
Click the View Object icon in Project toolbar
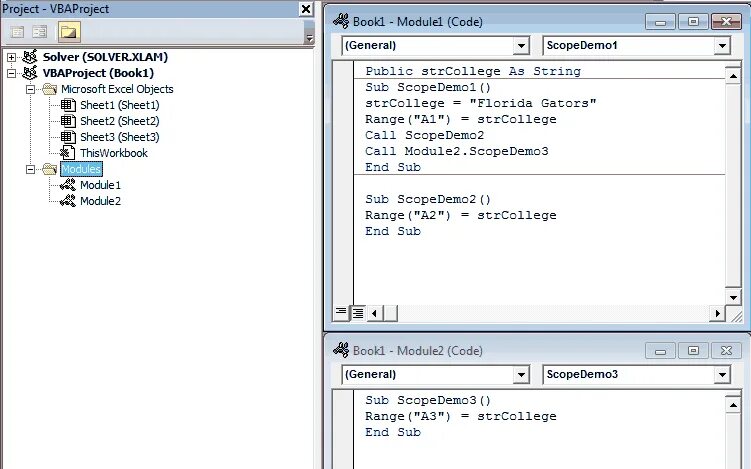tap(39, 32)
